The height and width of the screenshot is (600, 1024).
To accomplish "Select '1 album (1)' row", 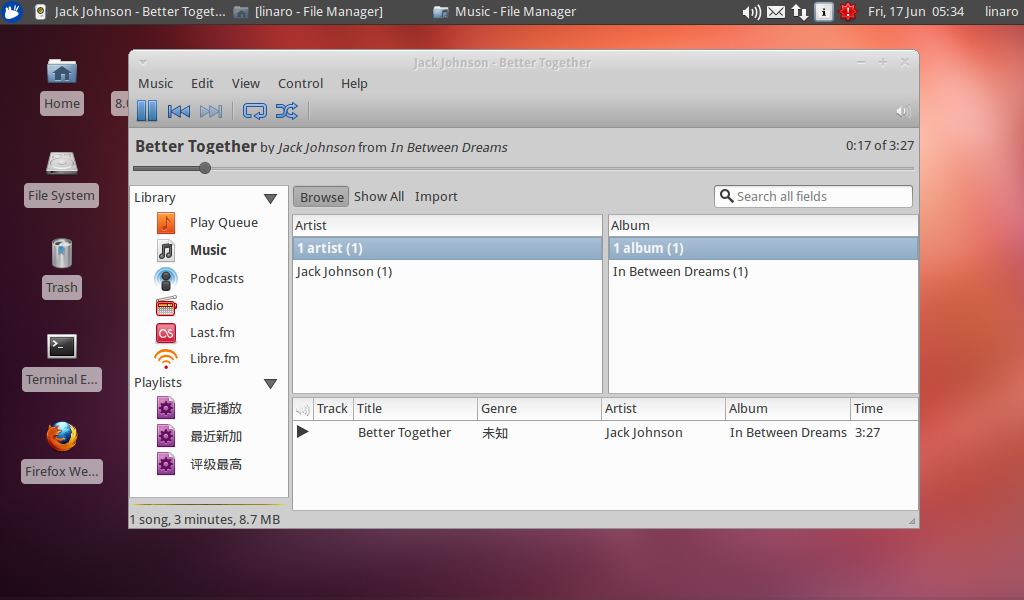I will 763,249.
